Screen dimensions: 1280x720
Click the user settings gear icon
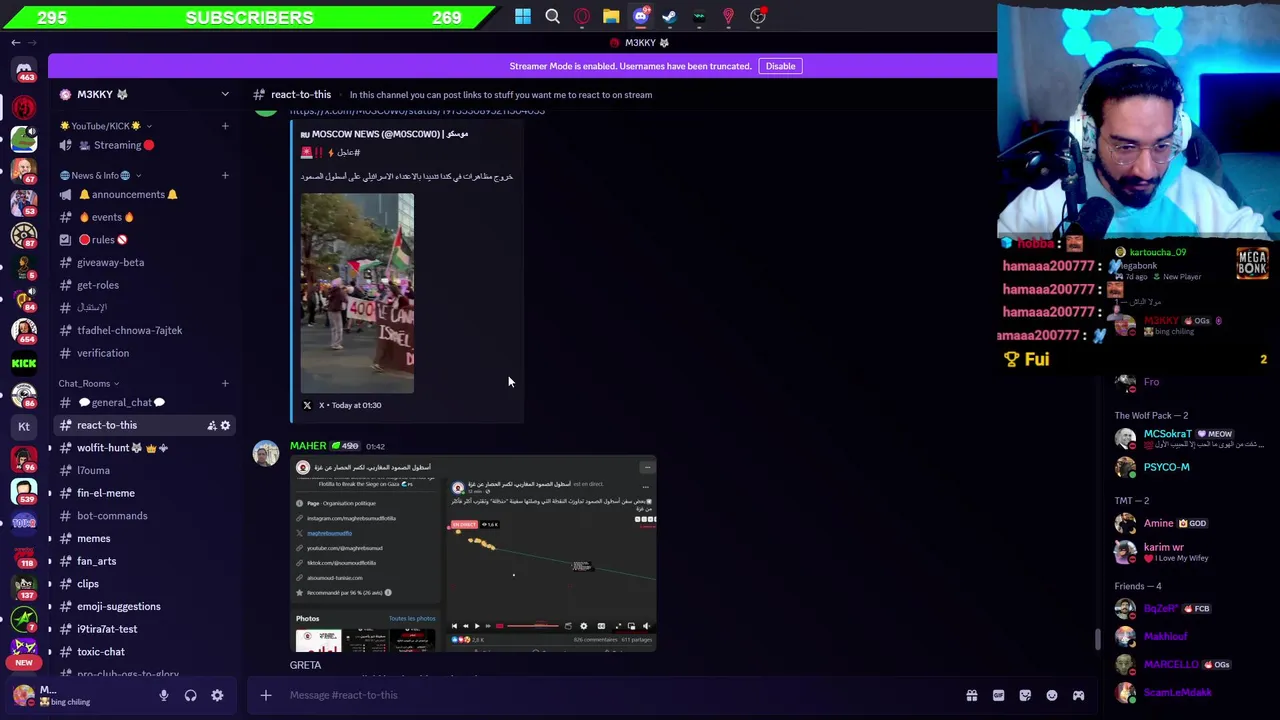217,695
